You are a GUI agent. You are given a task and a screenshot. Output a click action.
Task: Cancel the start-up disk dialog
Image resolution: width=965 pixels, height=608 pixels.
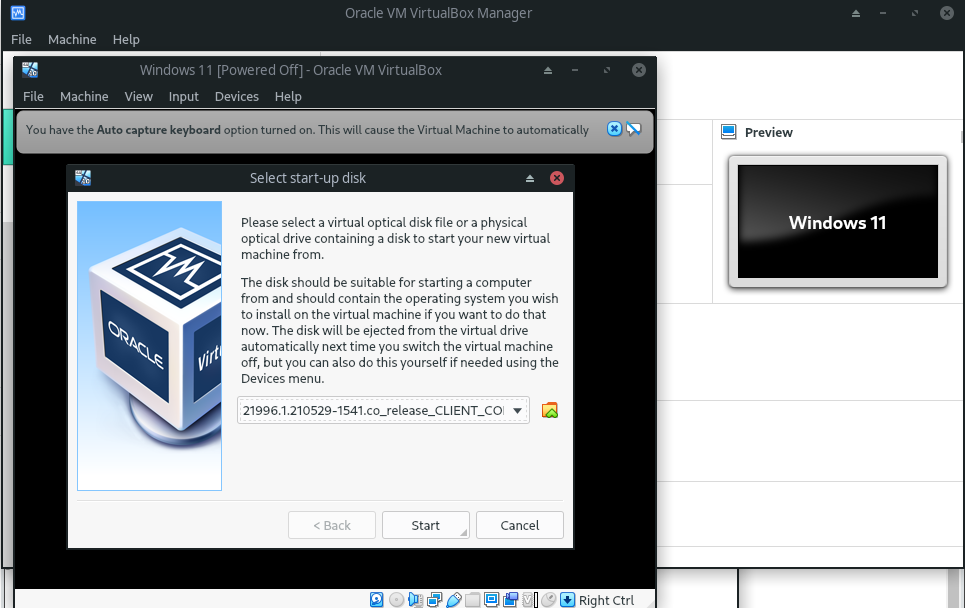pyautogui.click(x=519, y=524)
